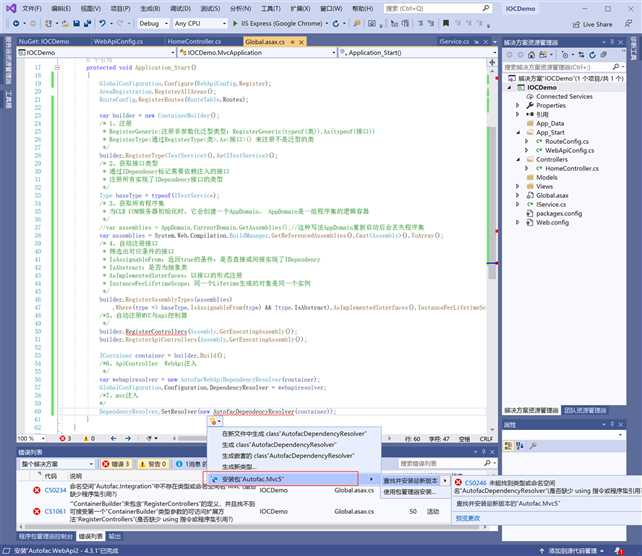Click red error icon of CS1061 row

[37, 511]
